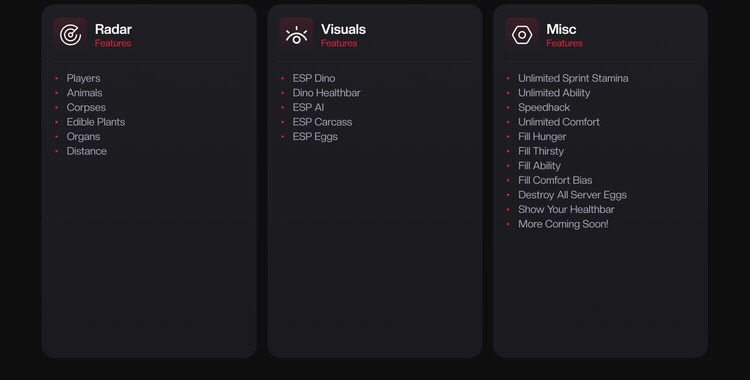Image resolution: width=750 pixels, height=380 pixels.
Task: Click Destroy All Server Eggs
Action: point(572,195)
